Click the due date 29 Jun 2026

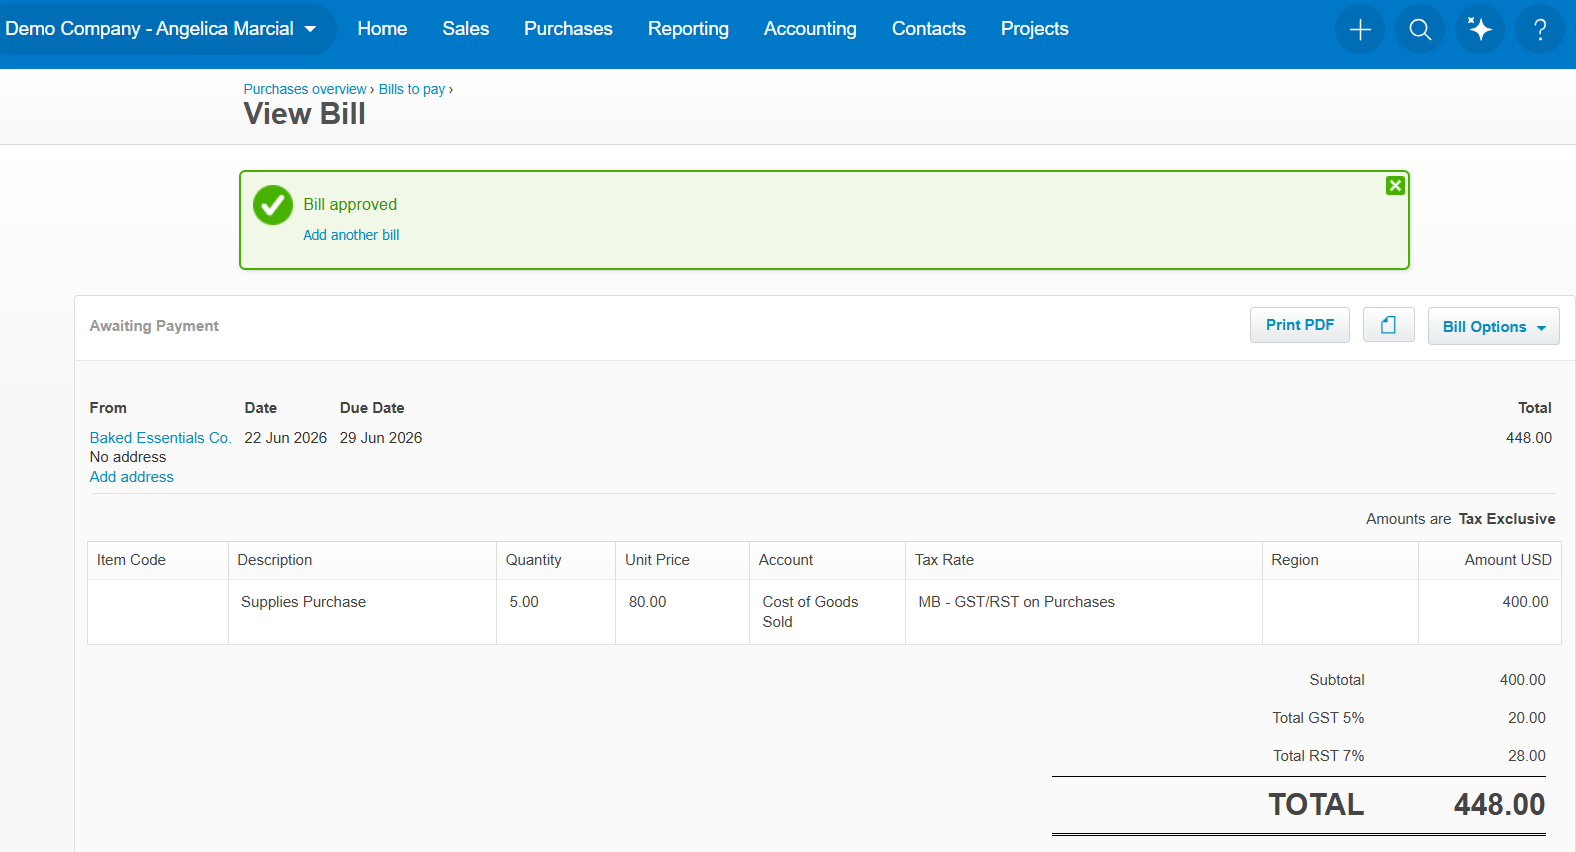click(x=381, y=438)
